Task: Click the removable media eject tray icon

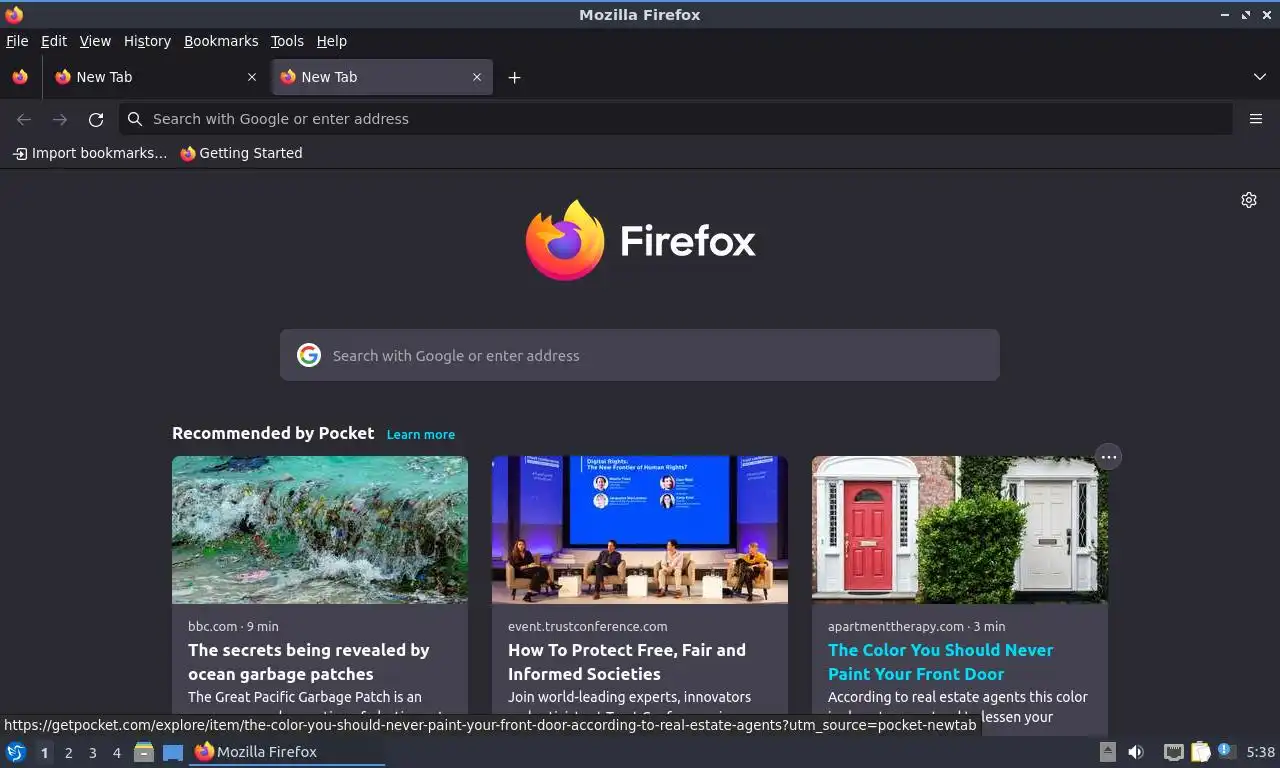Action: click(1108, 752)
